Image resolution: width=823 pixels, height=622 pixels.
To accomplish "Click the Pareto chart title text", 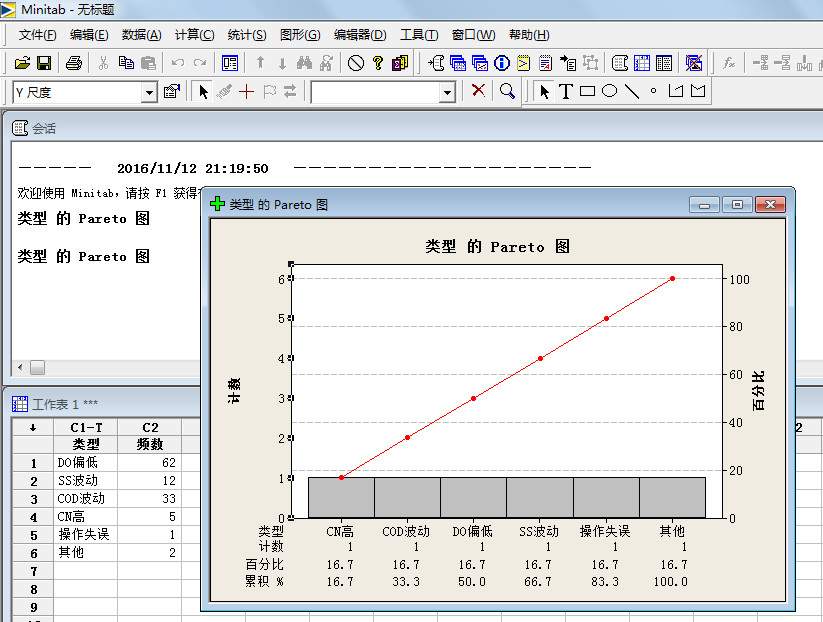I will [497, 247].
